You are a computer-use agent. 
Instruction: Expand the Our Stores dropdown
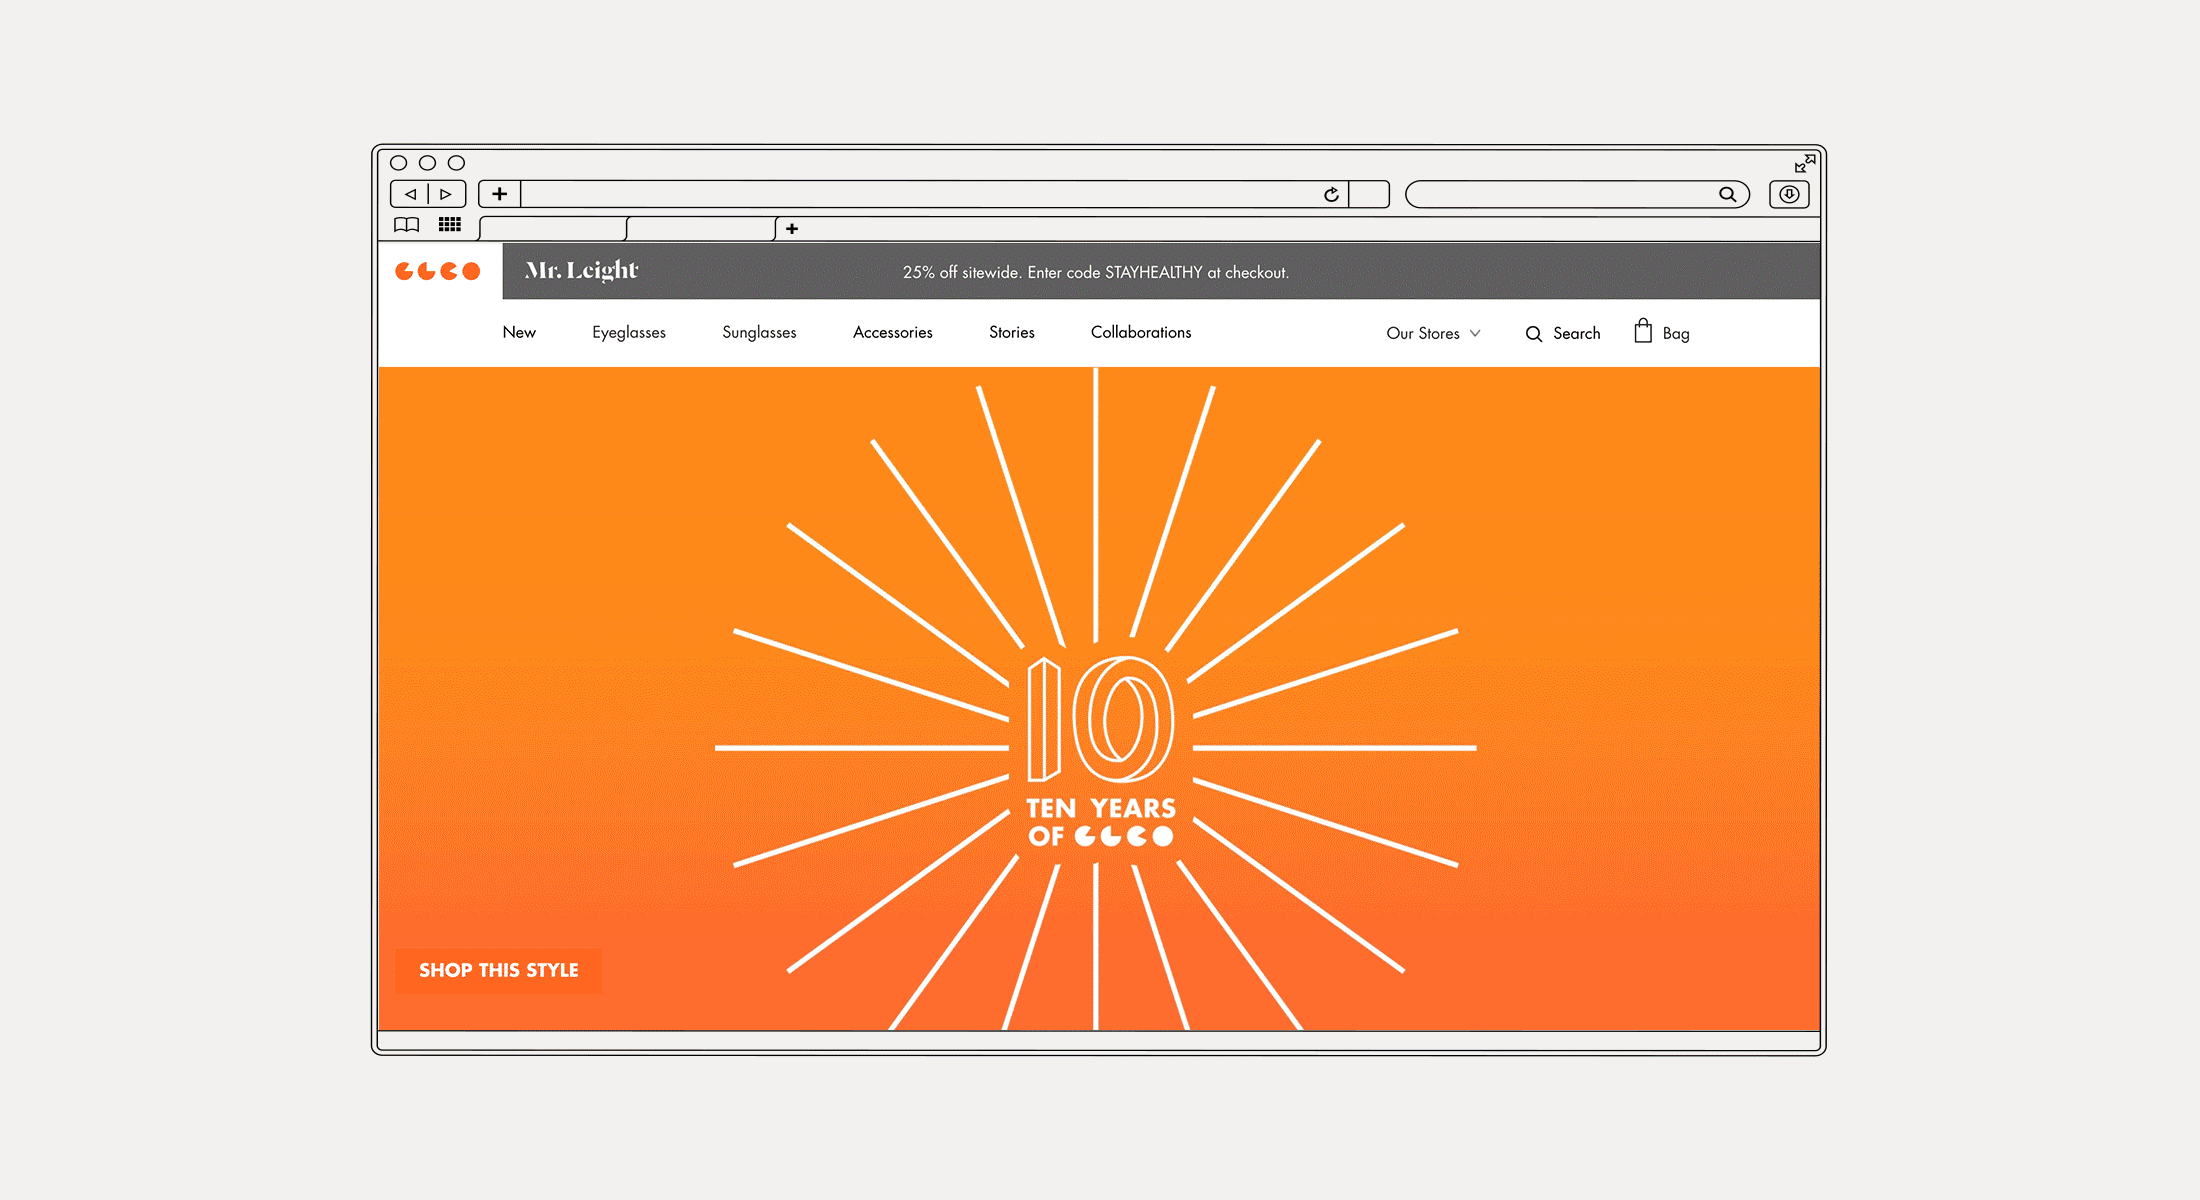point(1433,333)
